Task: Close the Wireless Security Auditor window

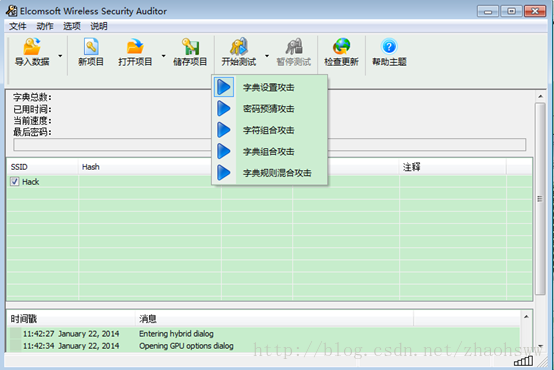Action: (x=535, y=11)
